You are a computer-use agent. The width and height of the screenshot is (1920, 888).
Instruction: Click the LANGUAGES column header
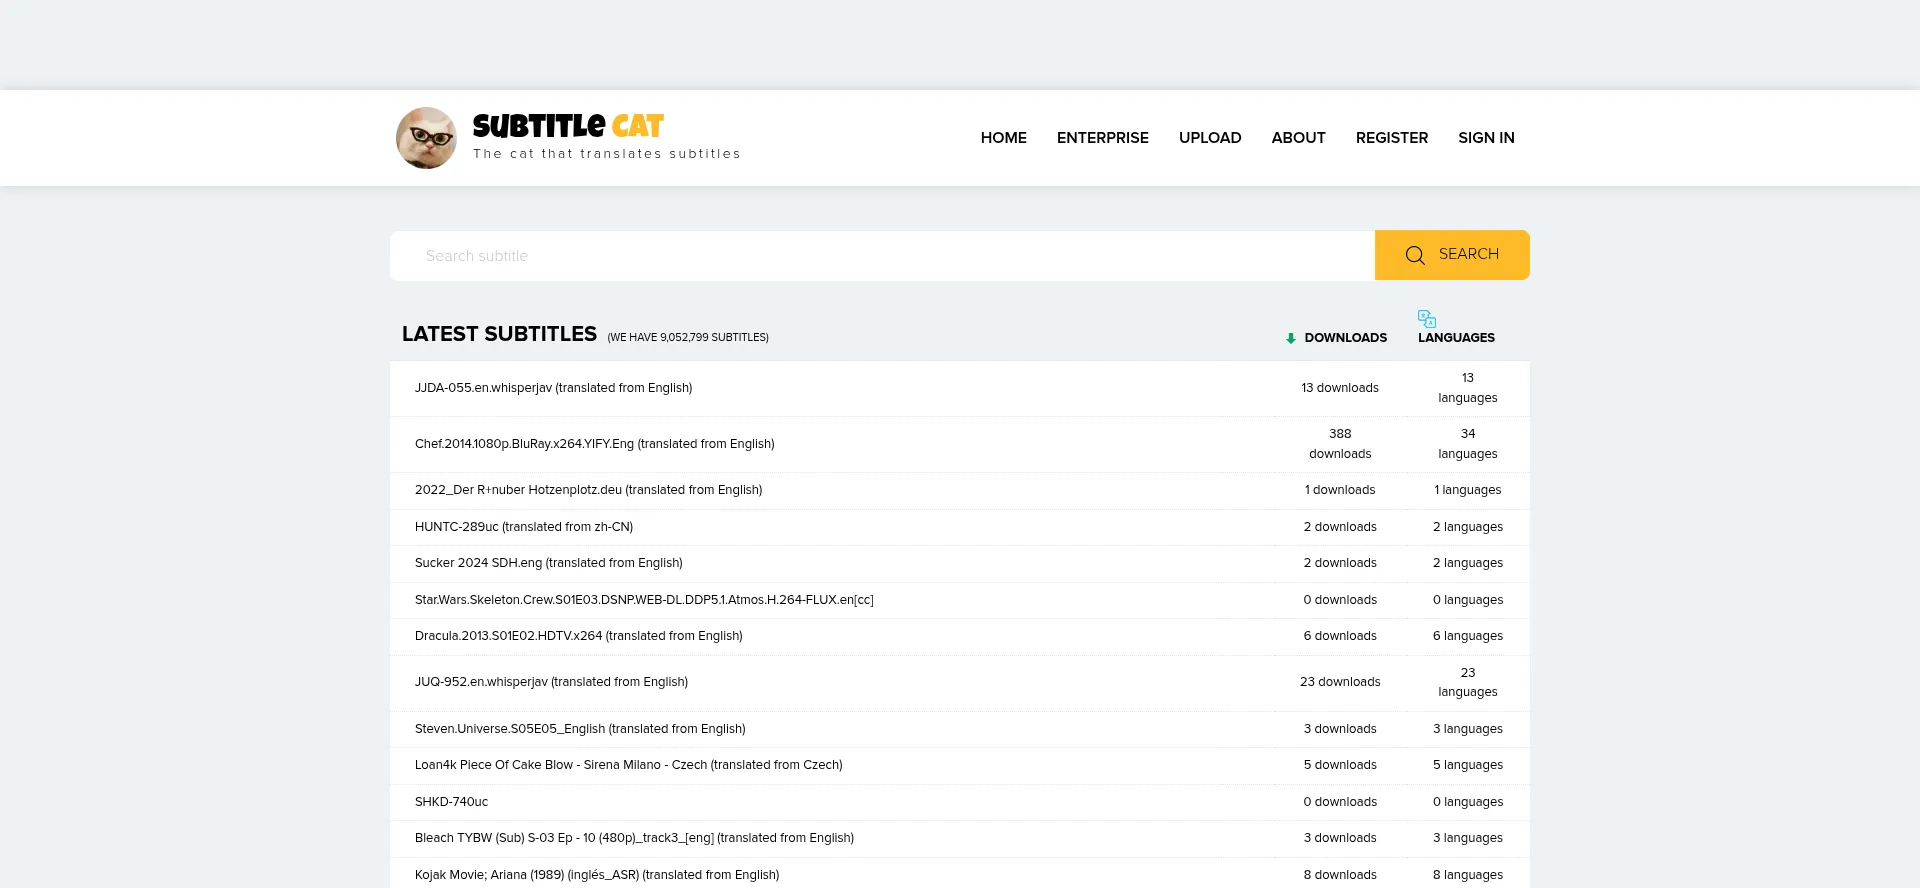pyautogui.click(x=1456, y=338)
